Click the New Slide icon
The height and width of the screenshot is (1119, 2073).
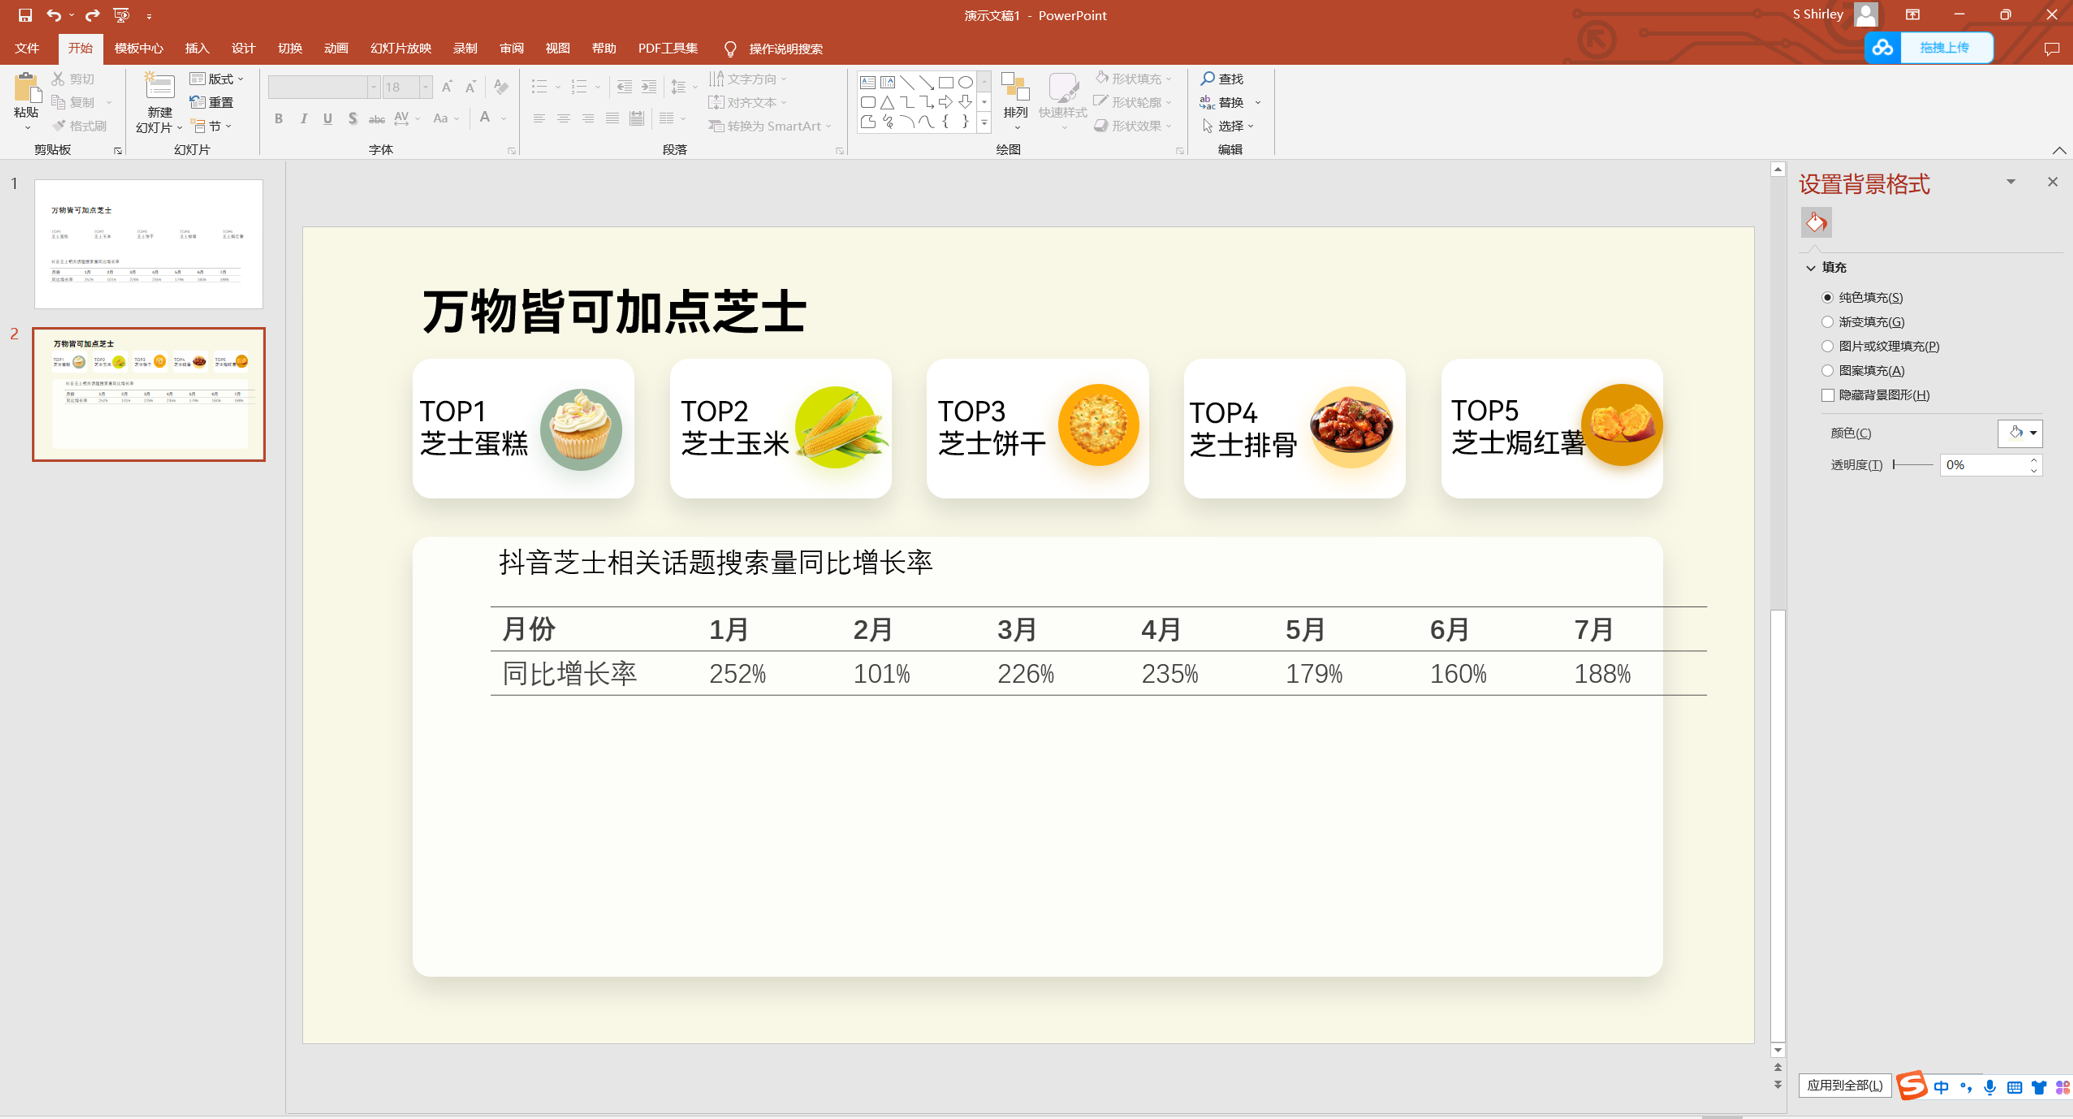[159, 88]
